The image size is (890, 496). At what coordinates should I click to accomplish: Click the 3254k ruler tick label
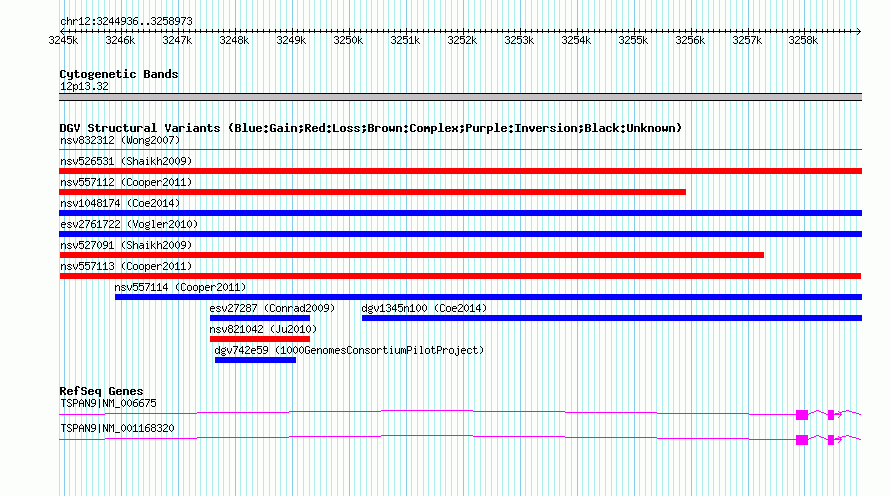point(576,40)
